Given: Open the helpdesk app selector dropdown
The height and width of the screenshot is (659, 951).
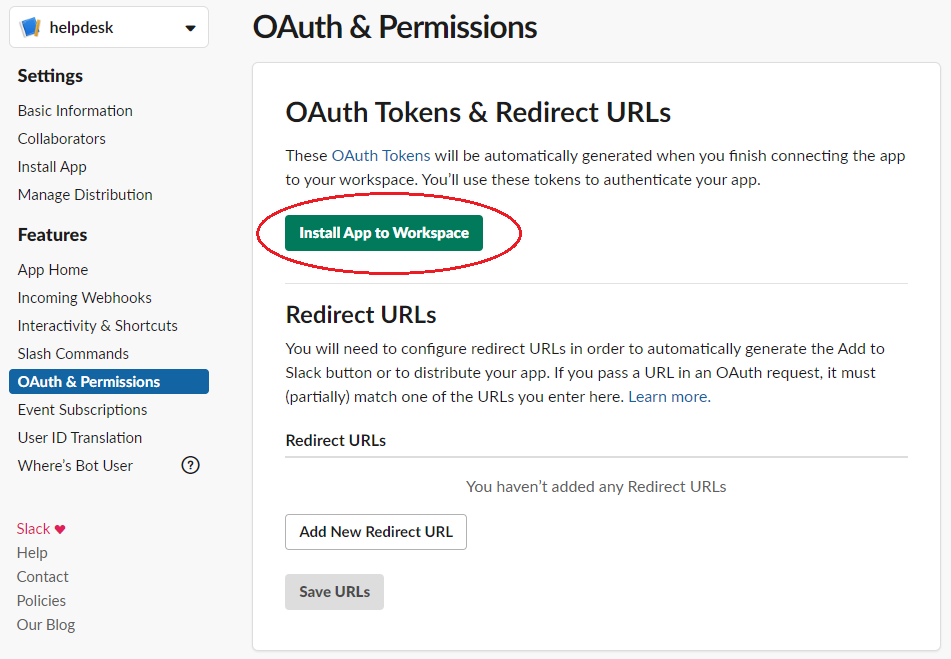Looking at the screenshot, I should tap(190, 28).
